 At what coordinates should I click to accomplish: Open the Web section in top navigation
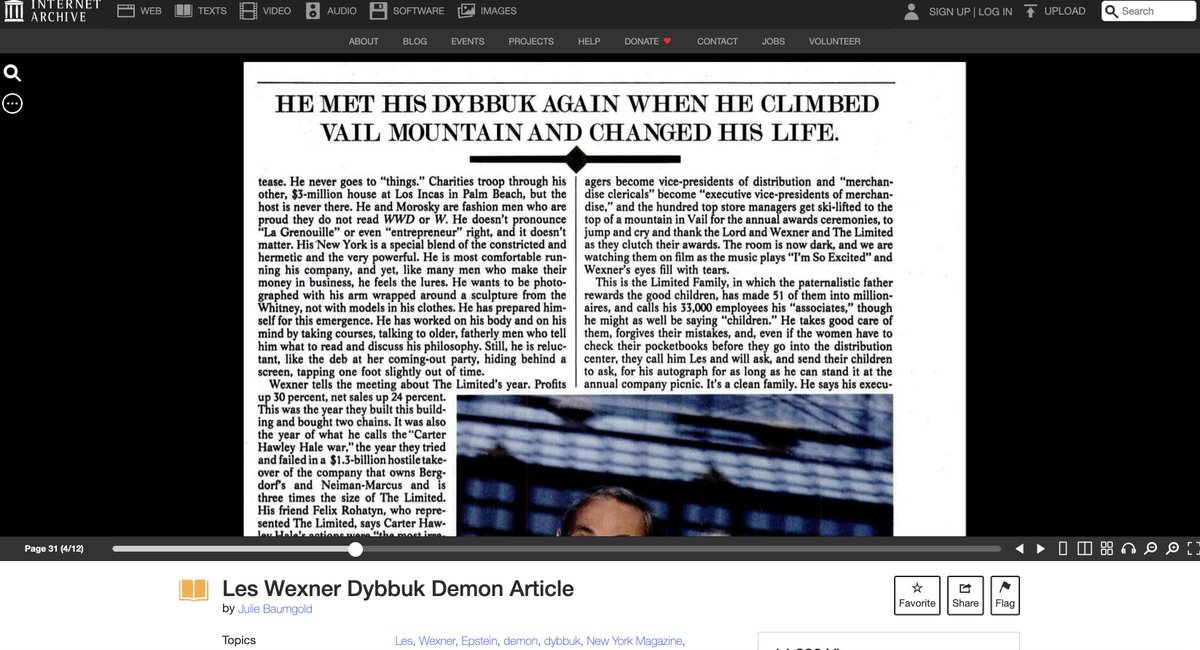(139, 11)
